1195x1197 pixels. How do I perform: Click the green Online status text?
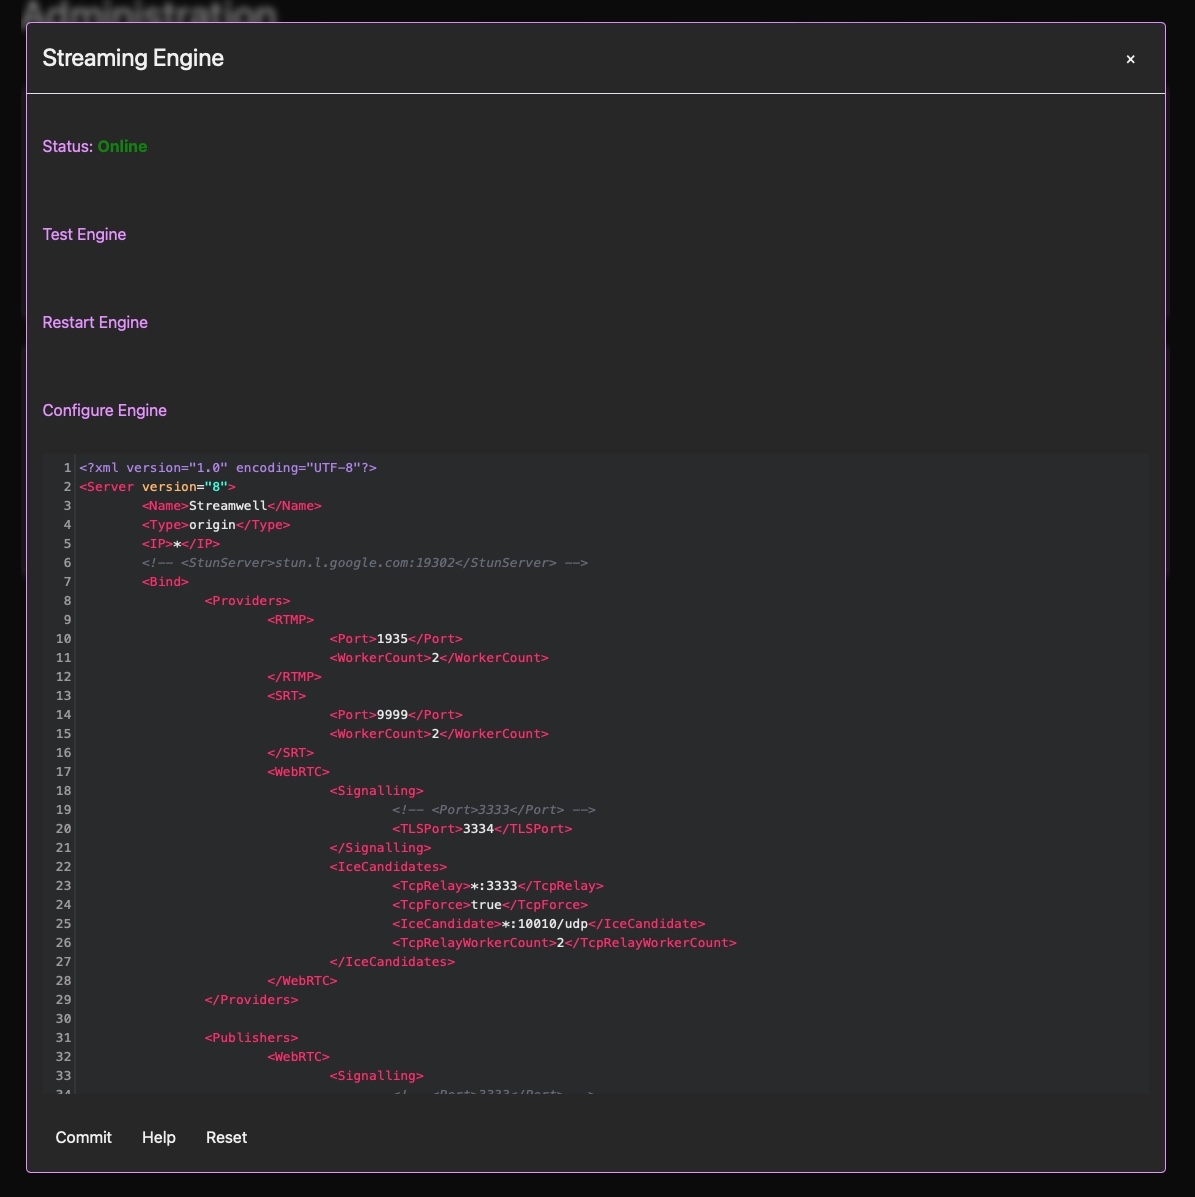click(122, 146)
